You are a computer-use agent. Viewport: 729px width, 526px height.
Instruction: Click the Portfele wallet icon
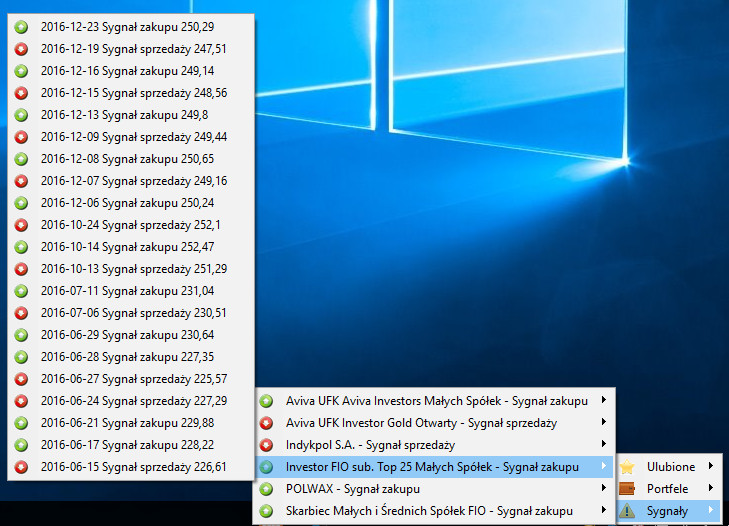click(x=628, y=489)
